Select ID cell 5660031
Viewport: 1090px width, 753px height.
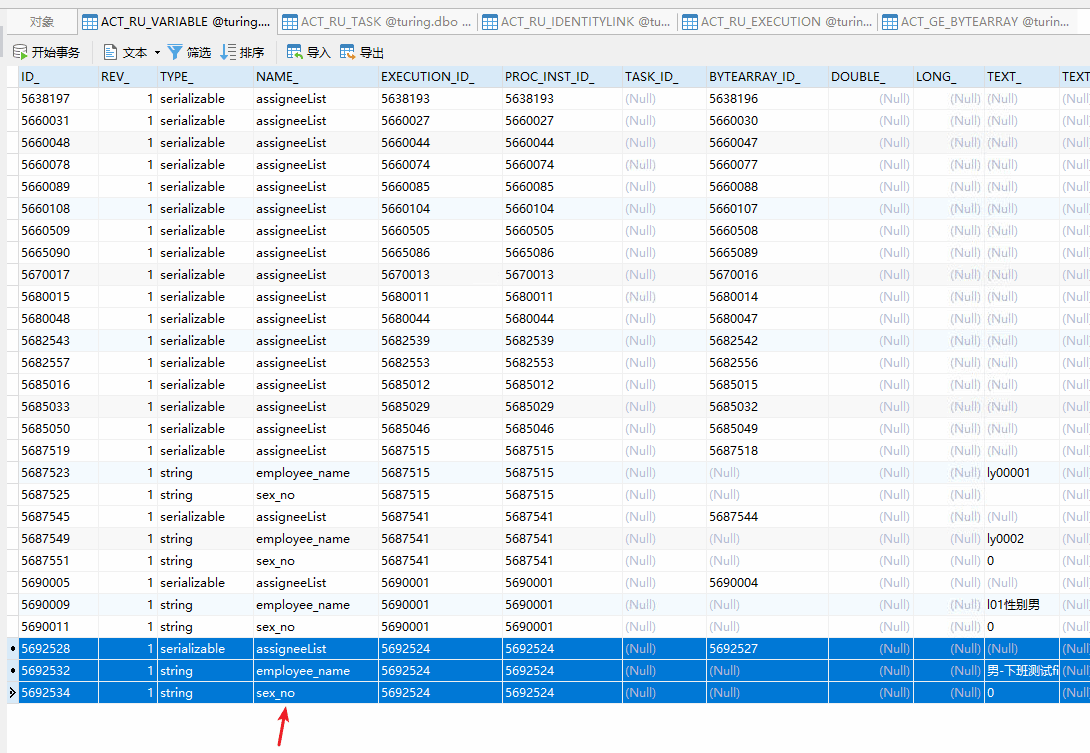pos(58,120)
